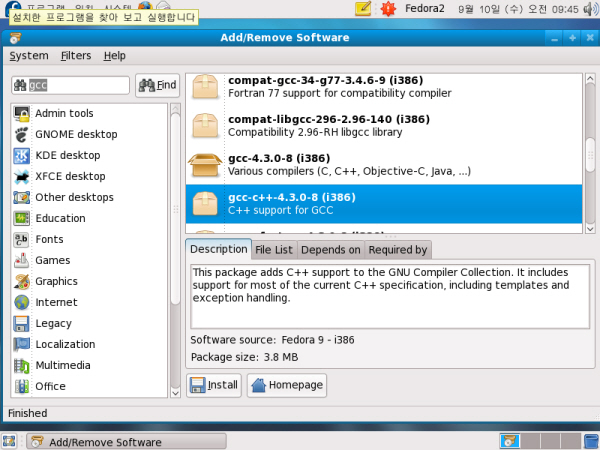
Task: Select the Localization flag icon
Action: click(x=21, y=344)
